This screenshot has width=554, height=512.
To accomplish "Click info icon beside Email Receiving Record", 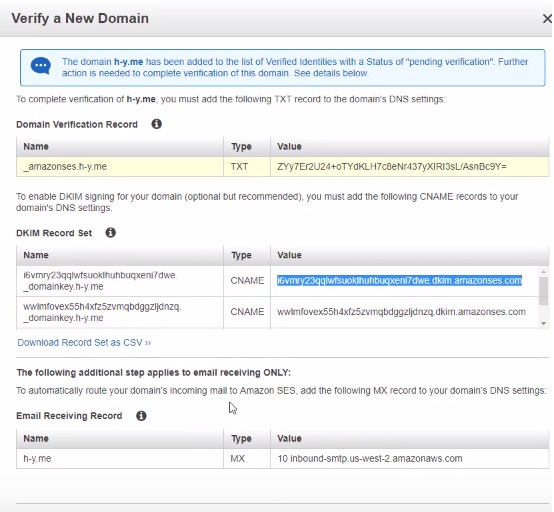I will click(141, 416).
